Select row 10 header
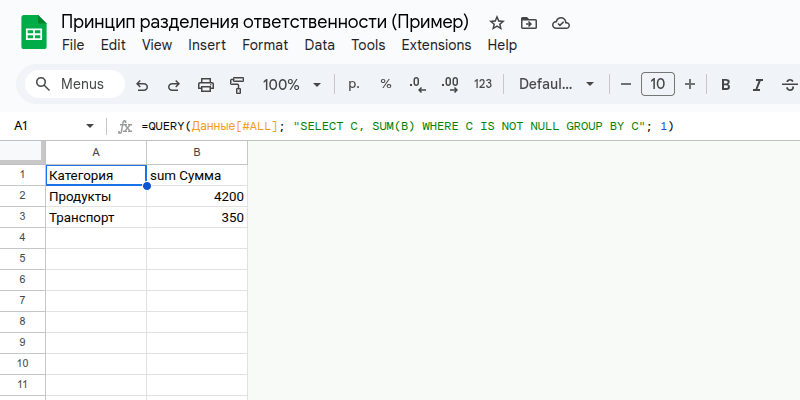 click(x=22, y=363)
